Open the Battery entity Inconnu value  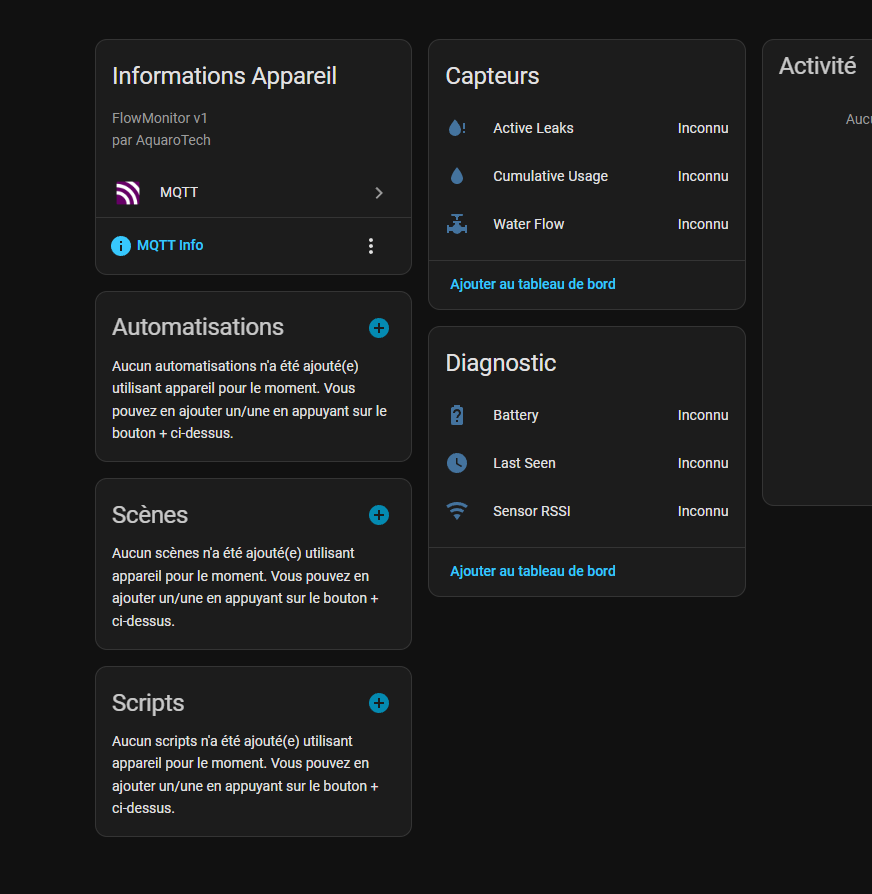tap(702, 415)
